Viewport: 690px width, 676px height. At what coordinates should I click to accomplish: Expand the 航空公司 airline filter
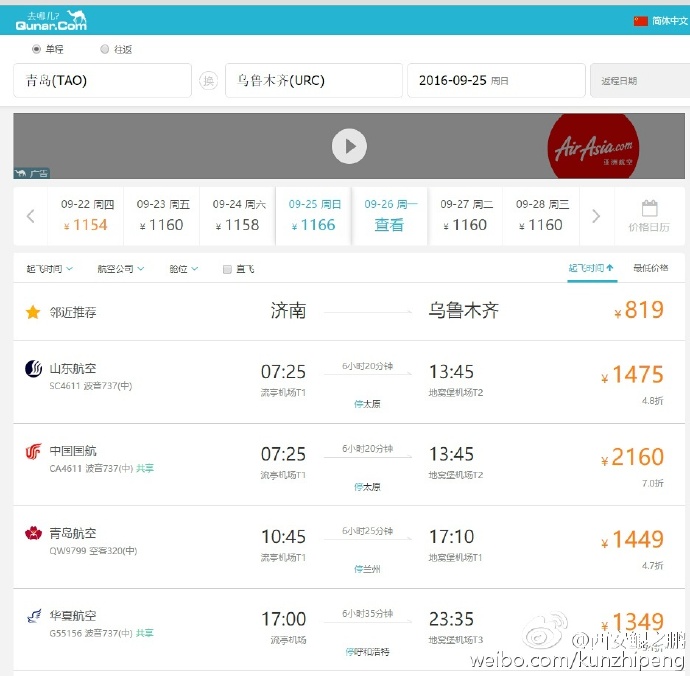[x=121, y=268]
